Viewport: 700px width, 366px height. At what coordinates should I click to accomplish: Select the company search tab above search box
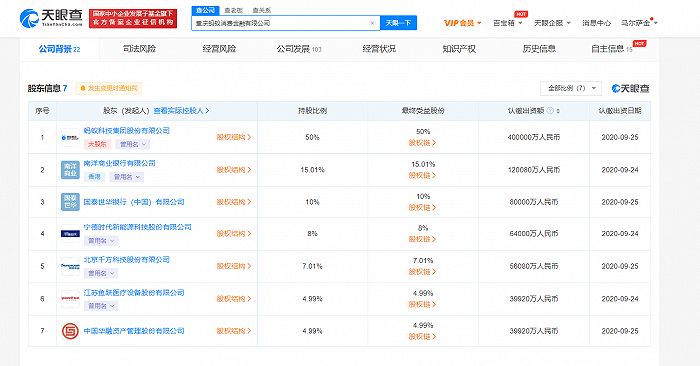tap(205, 10)
